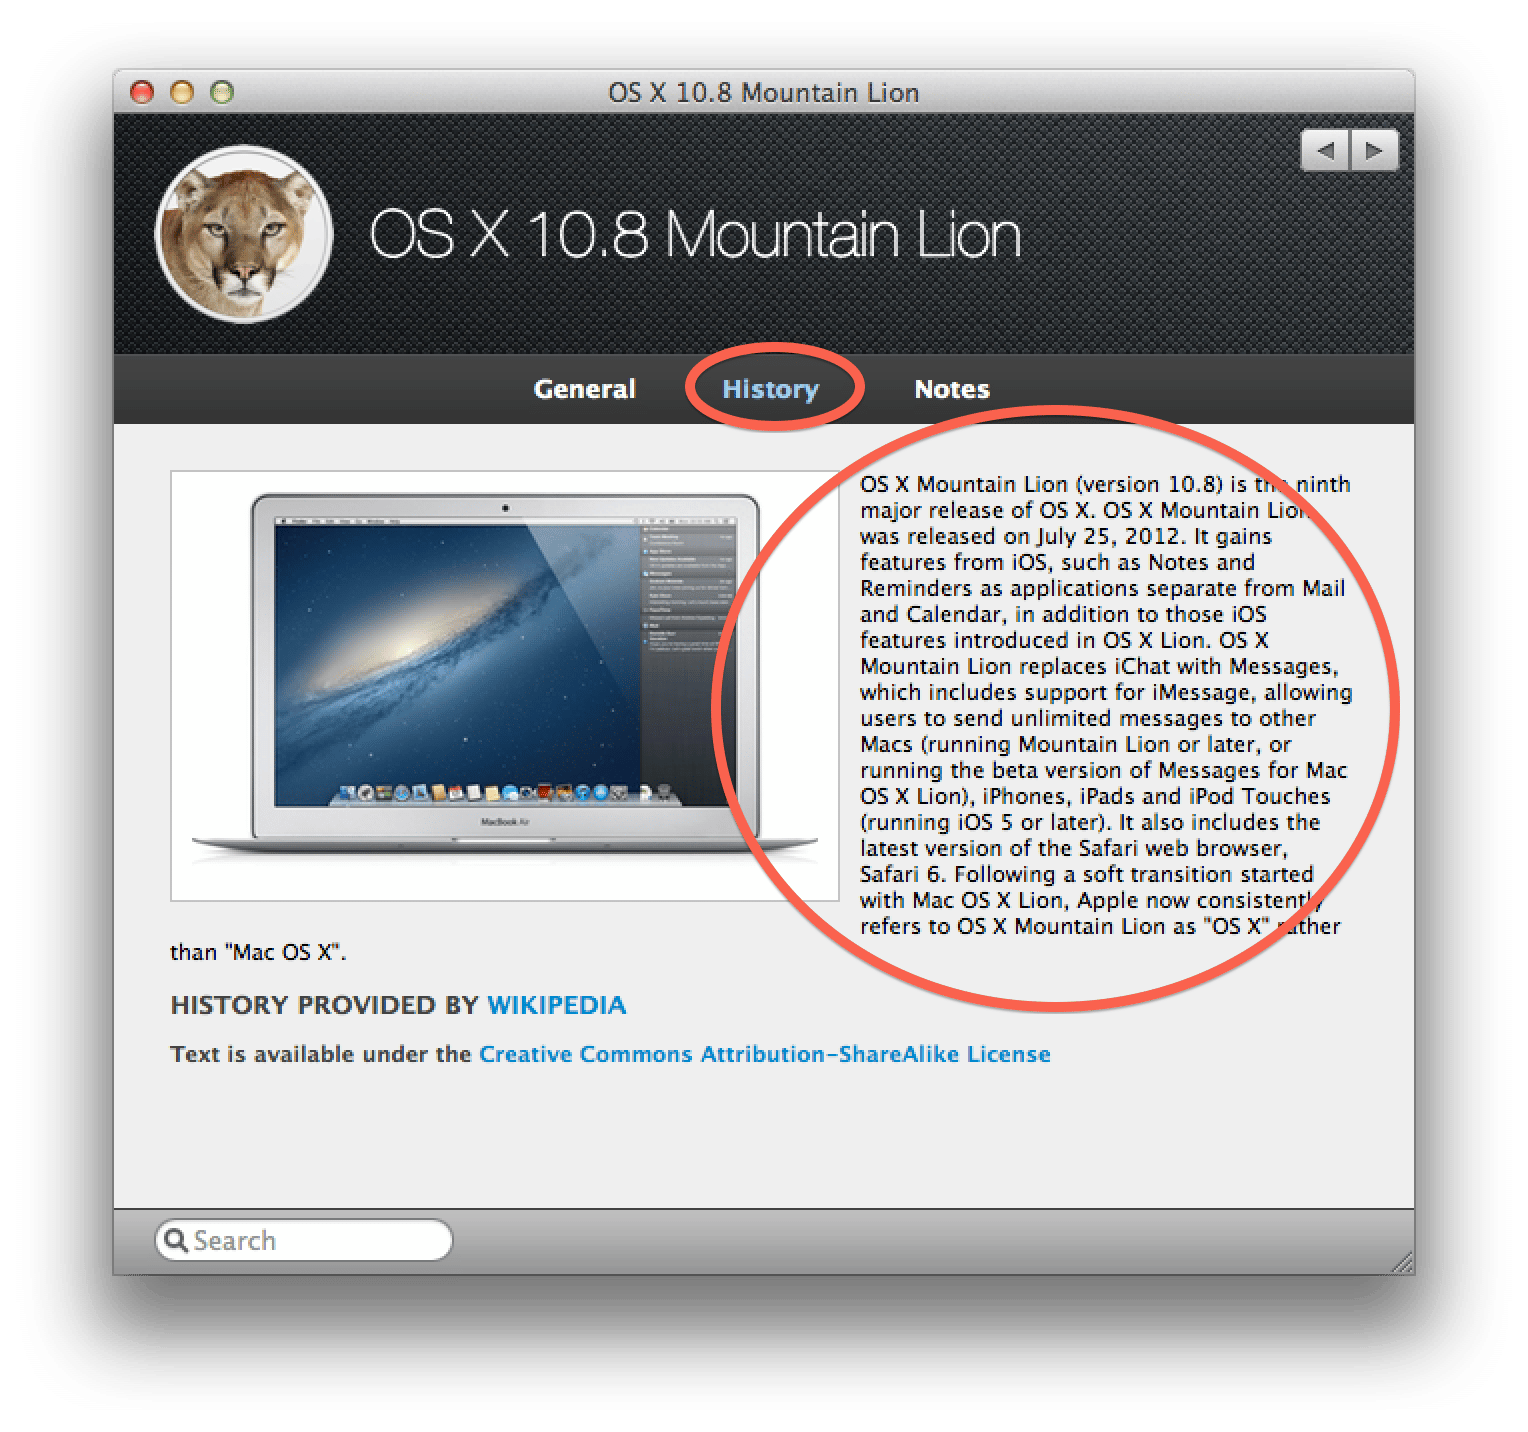Viewport: 1528px width, 1432px height.
Task: Click the Mountain Lion cougar icon
Action: pos(244,234)
